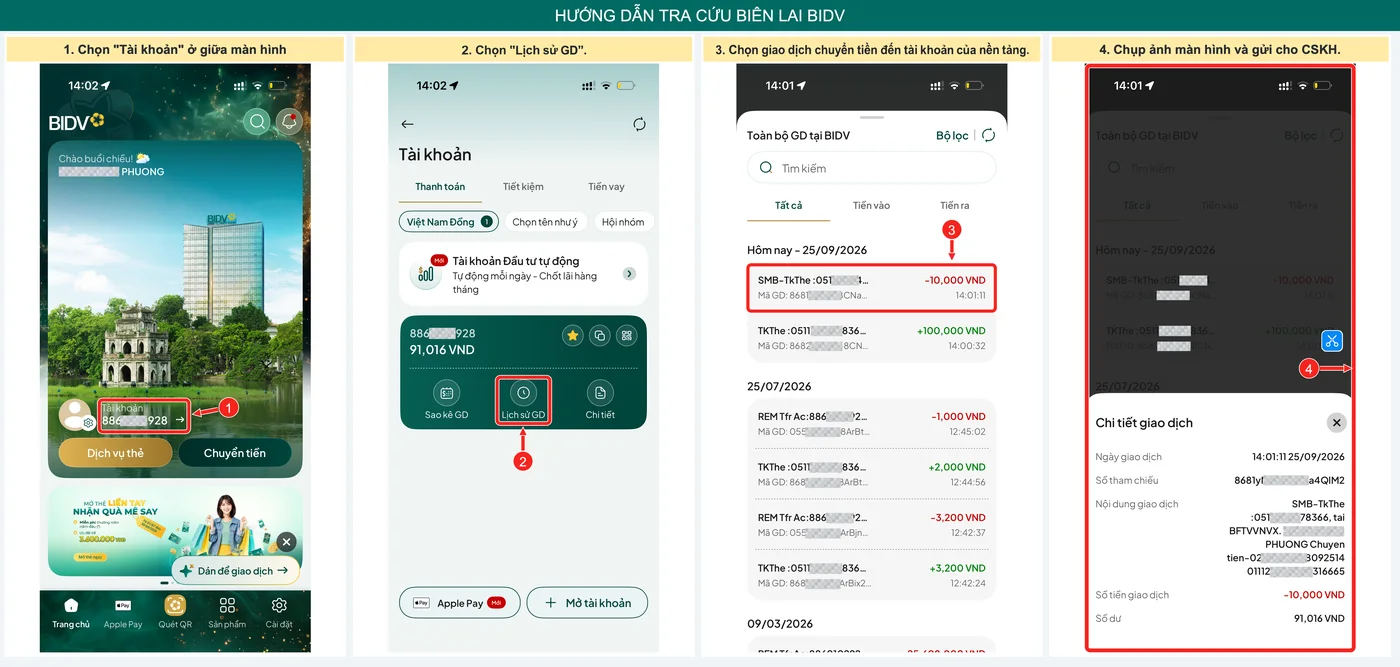Open the TKThe +3,200 VND transaction
This screenshot has height=667, width=1400.
click(872, 575)
